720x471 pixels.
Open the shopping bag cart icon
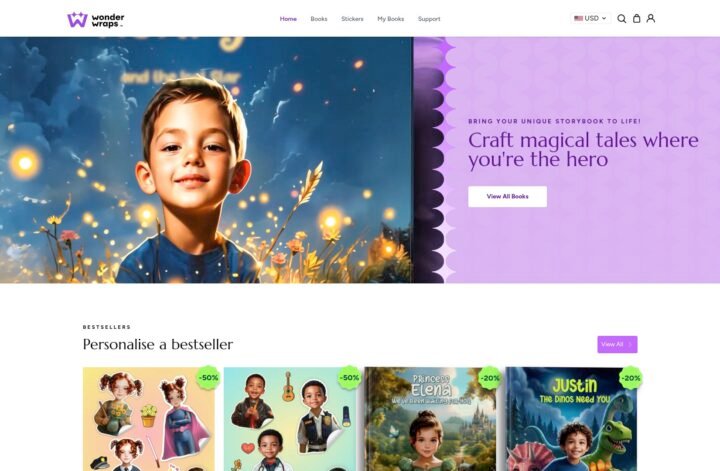tap(636, 18)
